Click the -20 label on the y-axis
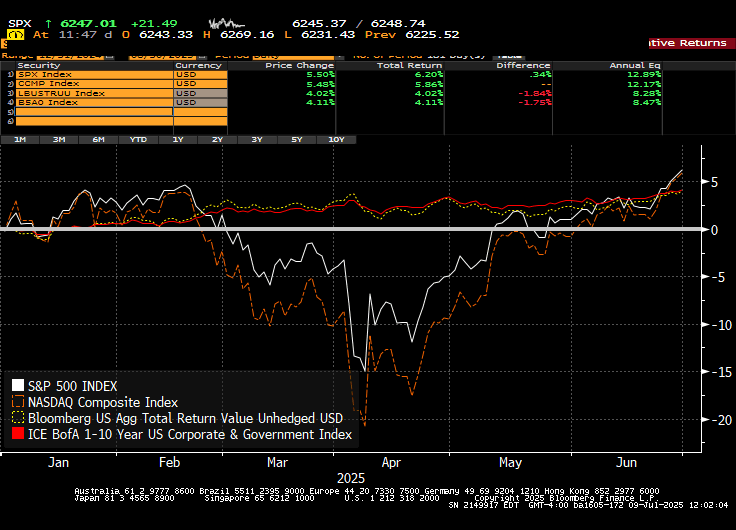The image size is (736, 530). click(x=722, y=420)
